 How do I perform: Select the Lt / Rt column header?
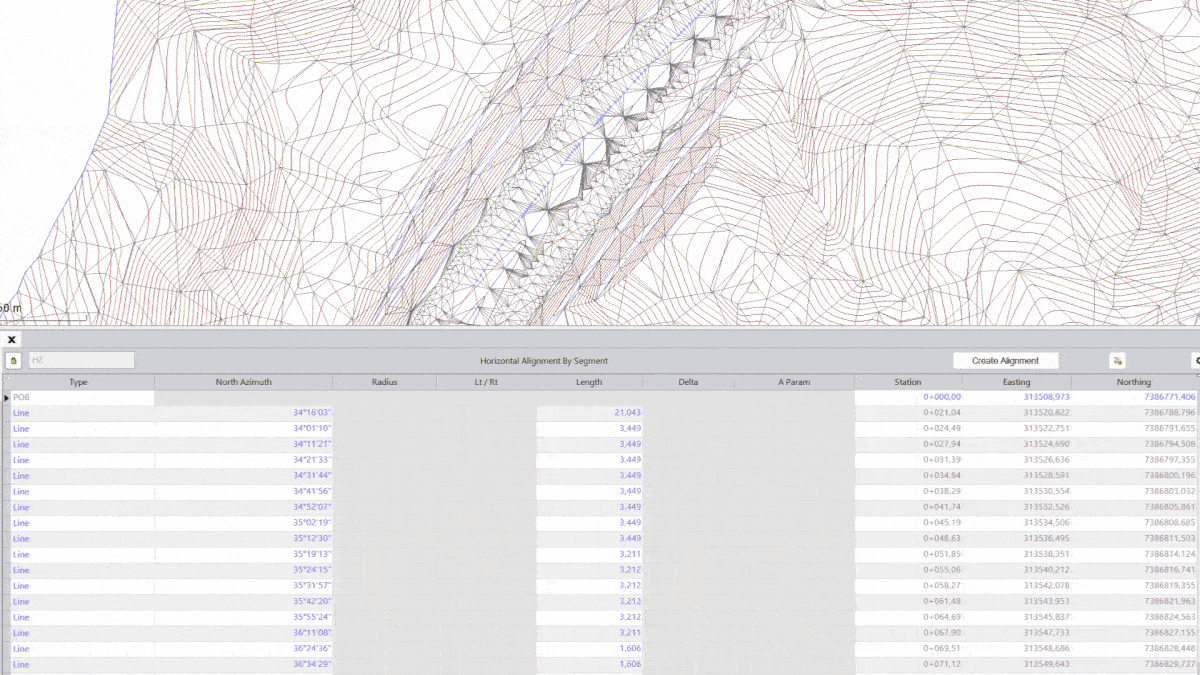click(486, 382)
